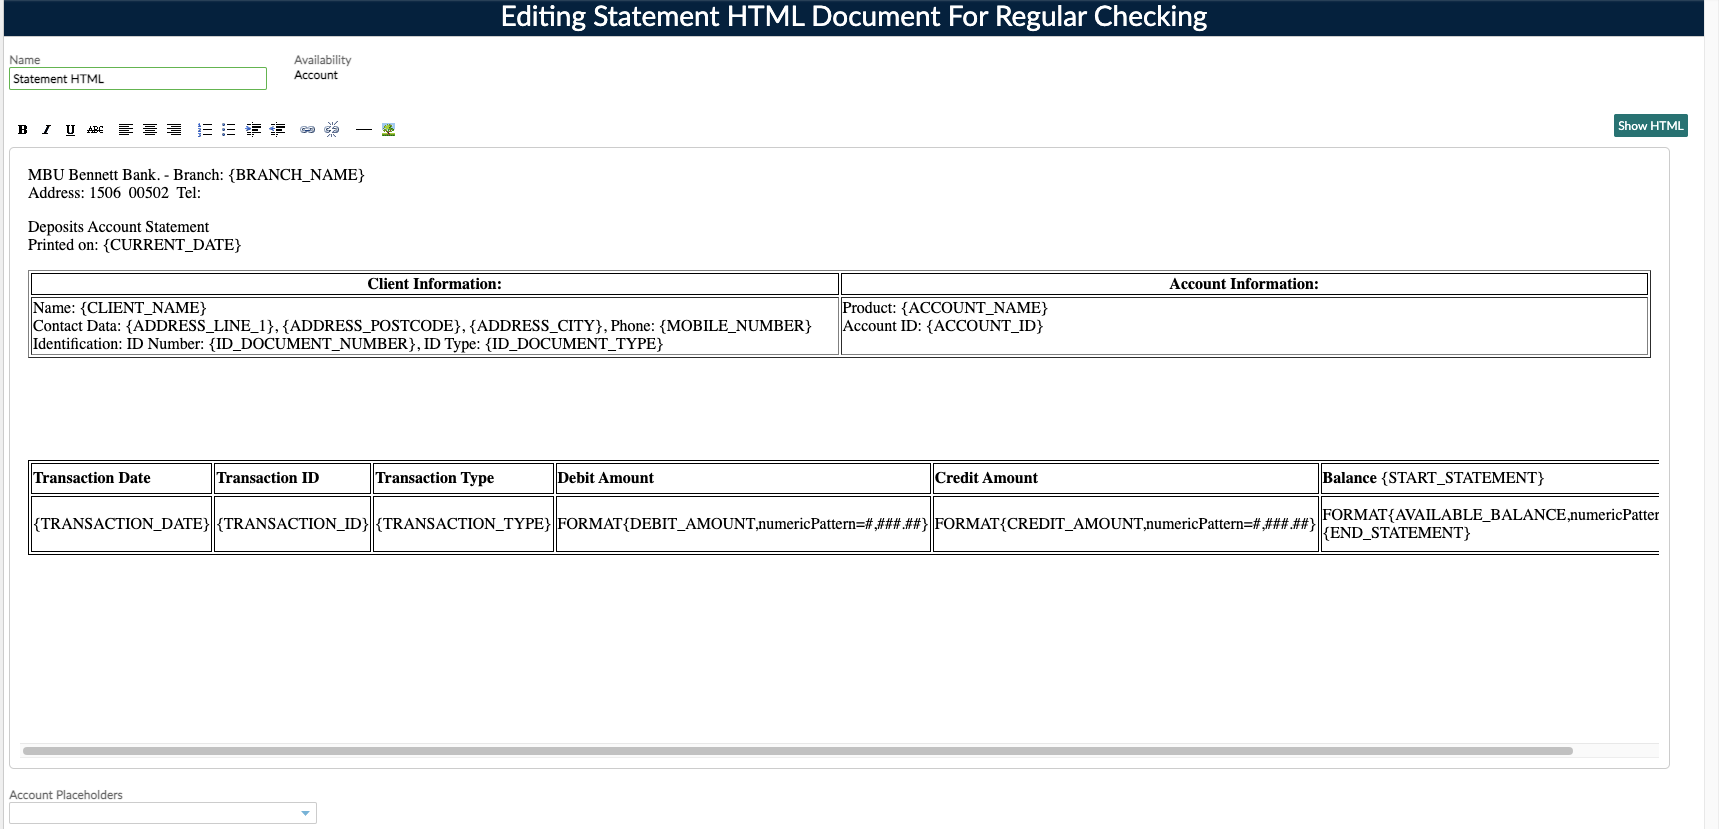The width and height of the screenshot is (1719, 829).
Task: Click the FORMAT{AVAILABLE_BALANCE text
Action: (1490, 514)
